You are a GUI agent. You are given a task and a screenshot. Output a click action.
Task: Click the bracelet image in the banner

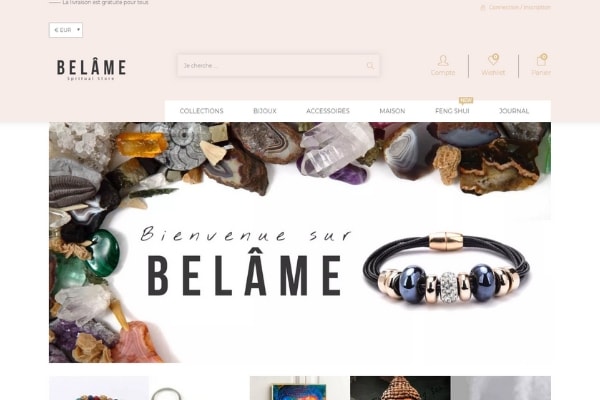pos(447,269)
